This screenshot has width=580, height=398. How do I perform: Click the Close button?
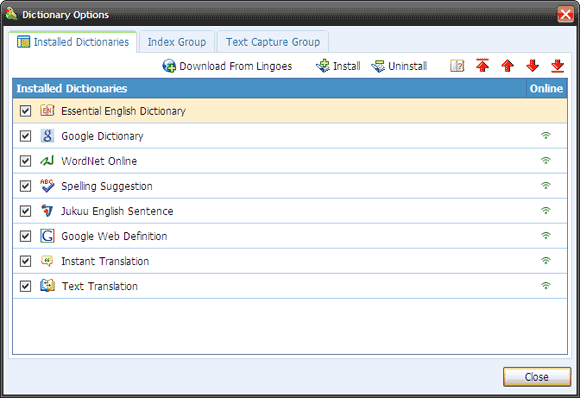pyautogui.click(x=537, y=377)
